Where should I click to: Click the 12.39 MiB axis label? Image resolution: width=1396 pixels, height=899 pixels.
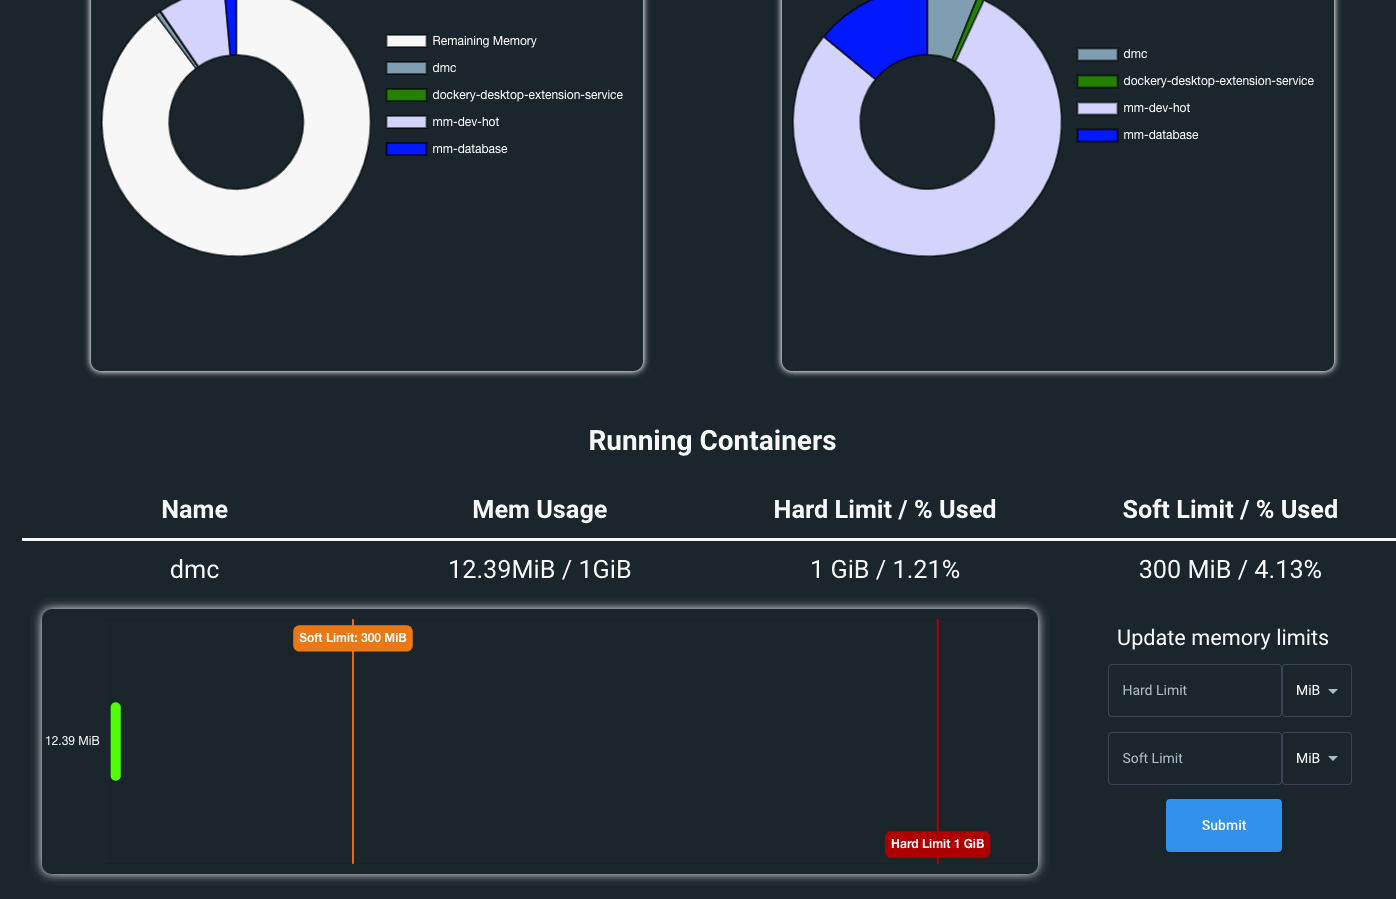[x=72, y=741]
